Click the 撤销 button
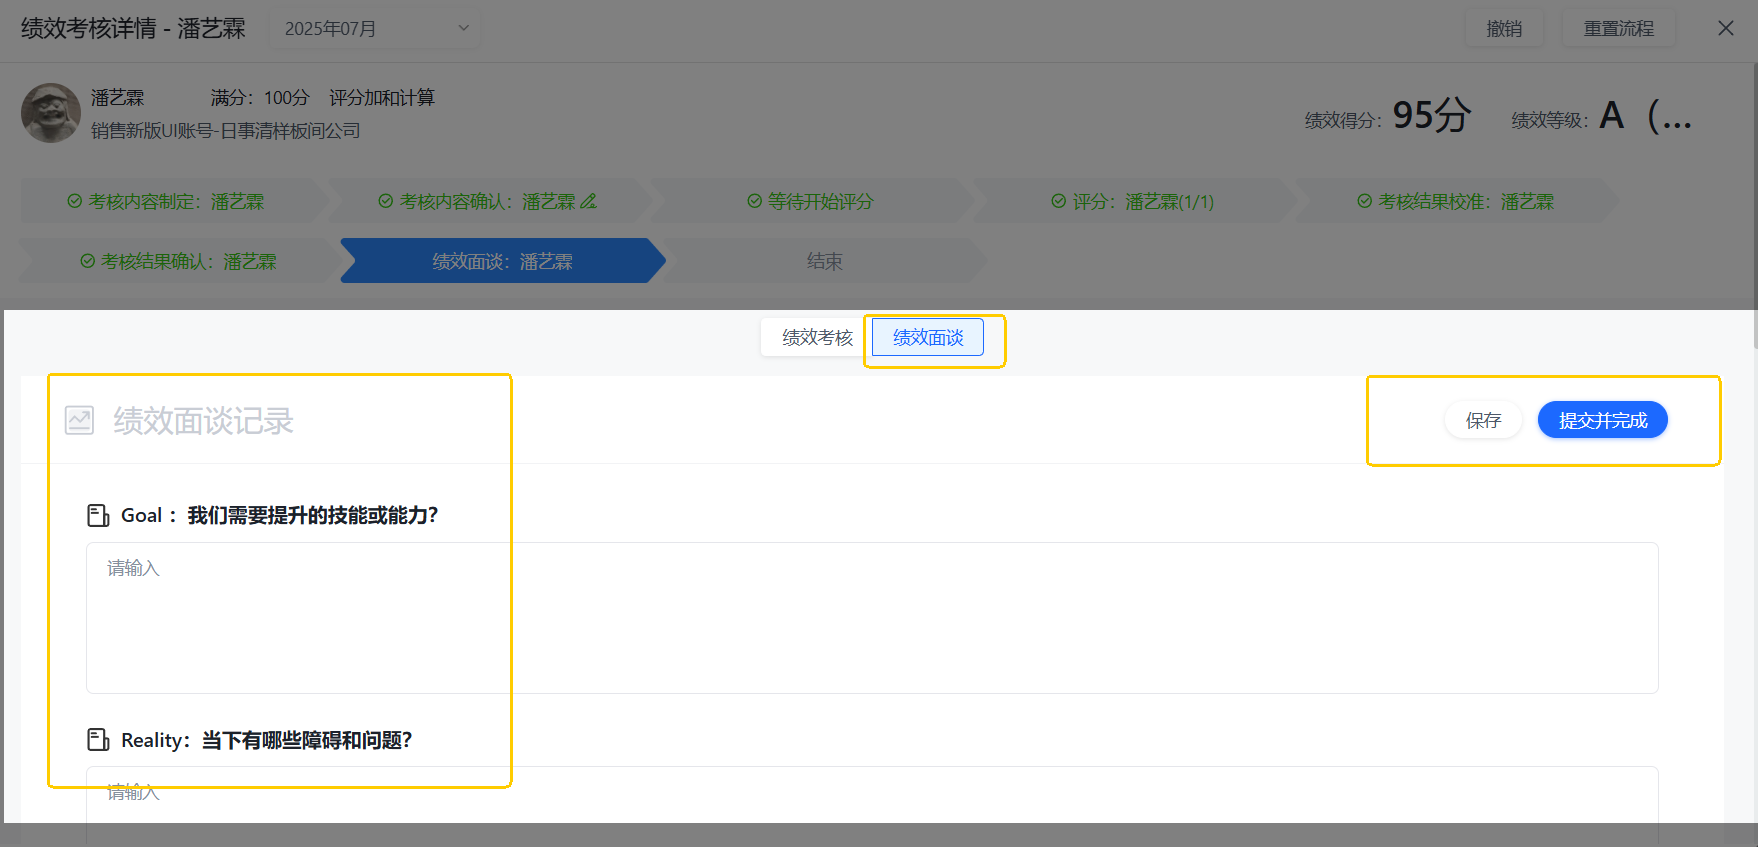1758x847 pixels. [1504, 29]
